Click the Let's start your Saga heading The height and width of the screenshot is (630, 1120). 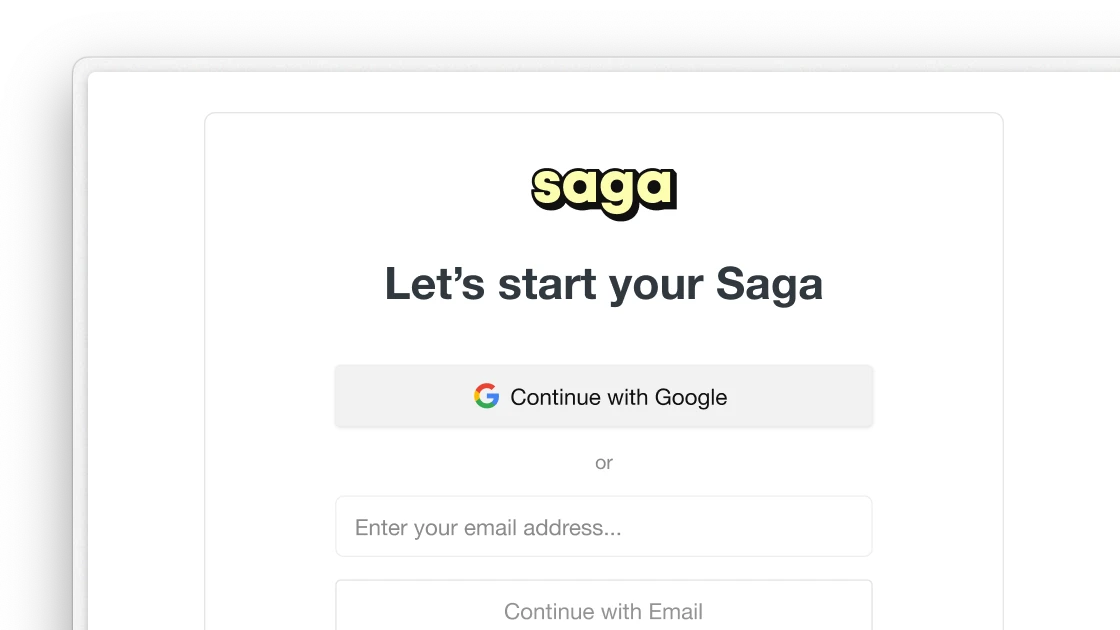pos(603,283)
